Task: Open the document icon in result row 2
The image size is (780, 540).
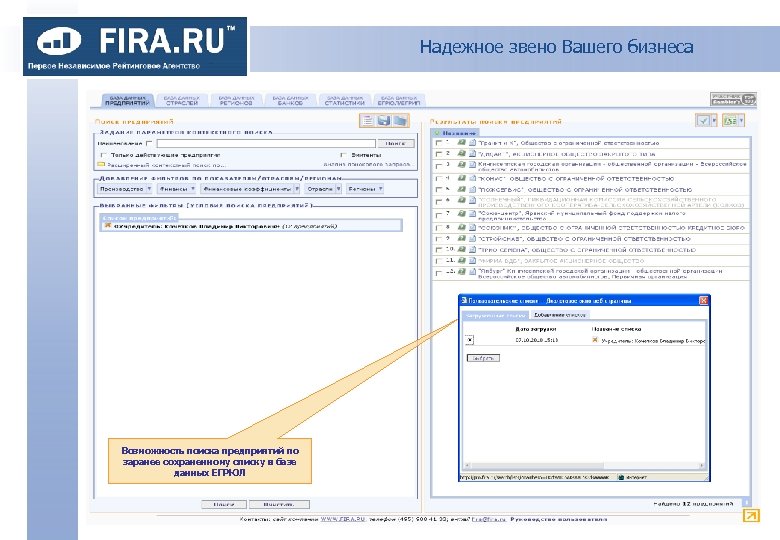Action: point(473,154)
